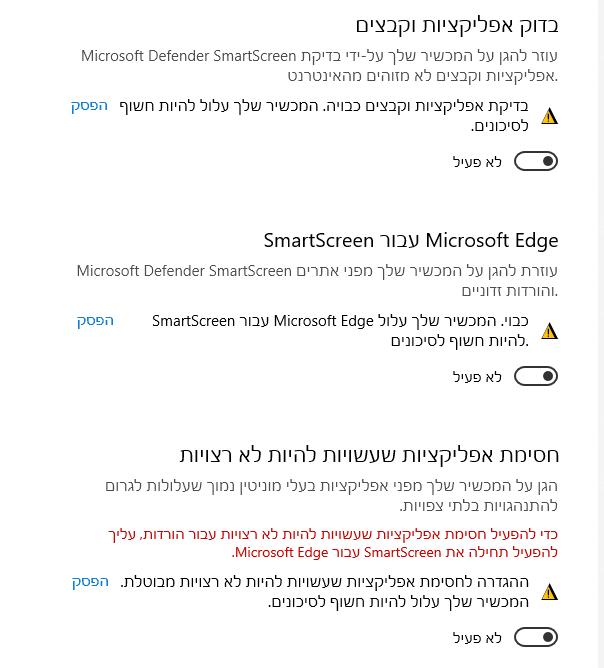
Task: Click הפסק link for Microsoft Edge SmartScreen warning
Action: click(95, 321)
